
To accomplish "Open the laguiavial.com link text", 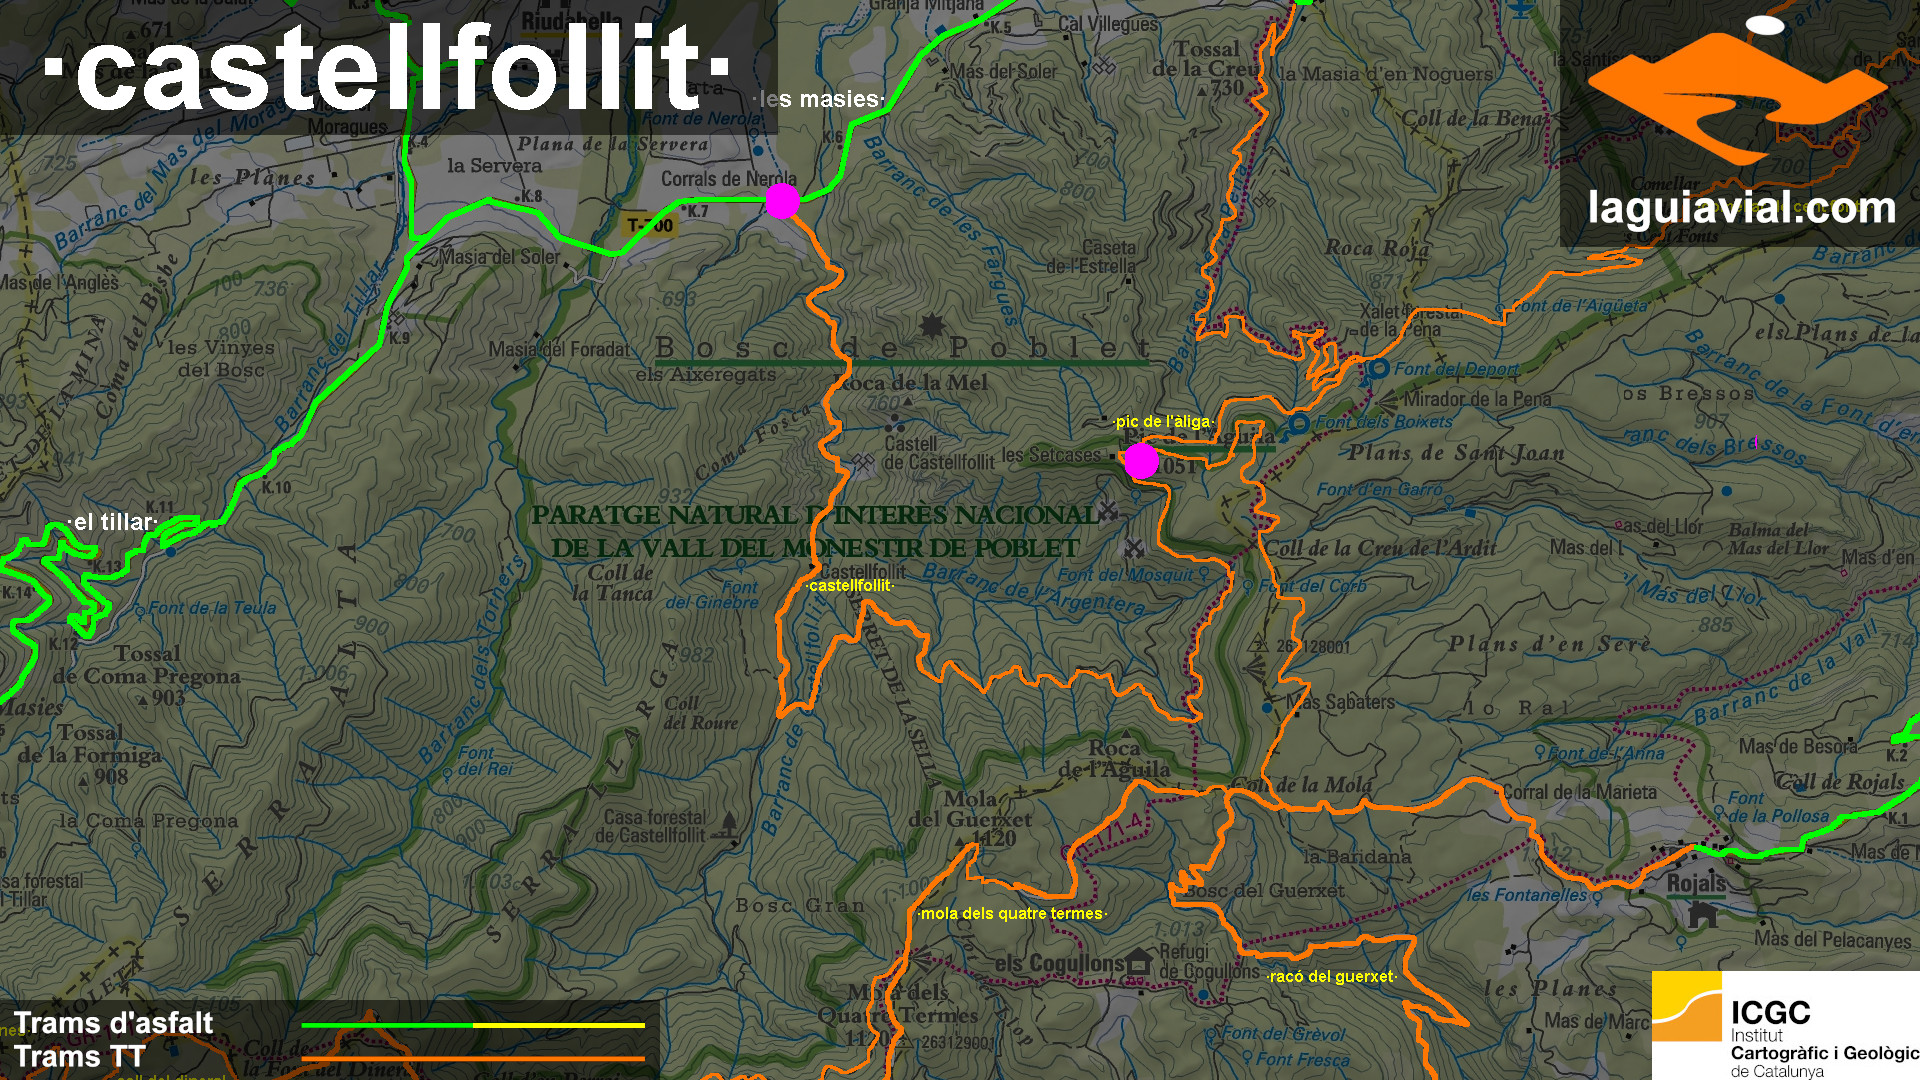I will tap(1742, 209).
